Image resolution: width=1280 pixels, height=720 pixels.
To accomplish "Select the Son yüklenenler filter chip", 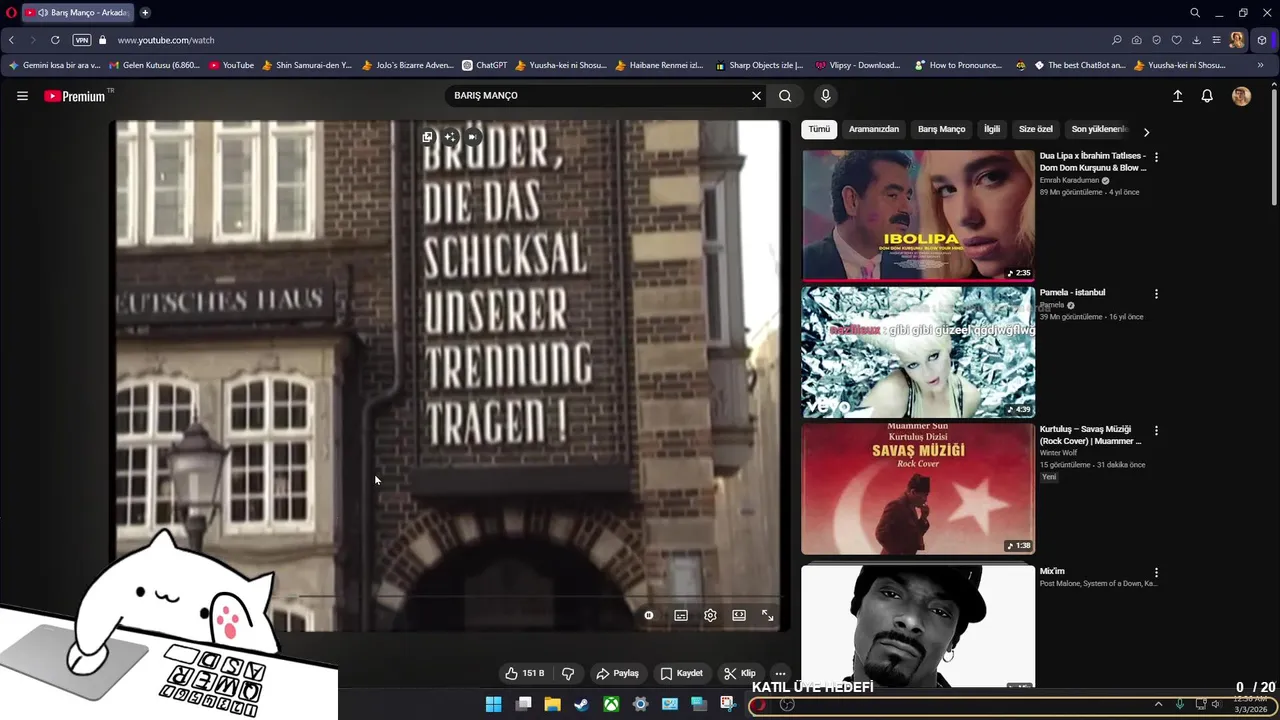I will click(x=1099, y=129).
